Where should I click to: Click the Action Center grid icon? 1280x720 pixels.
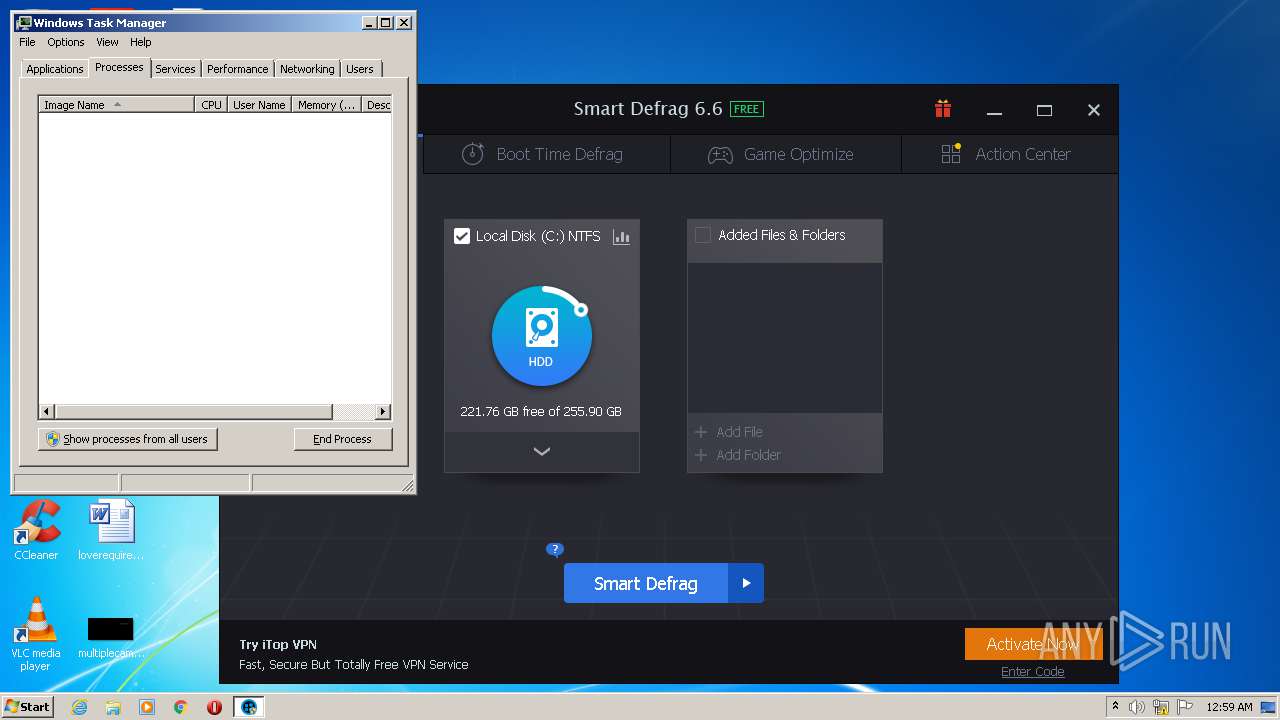pos(951,154)
